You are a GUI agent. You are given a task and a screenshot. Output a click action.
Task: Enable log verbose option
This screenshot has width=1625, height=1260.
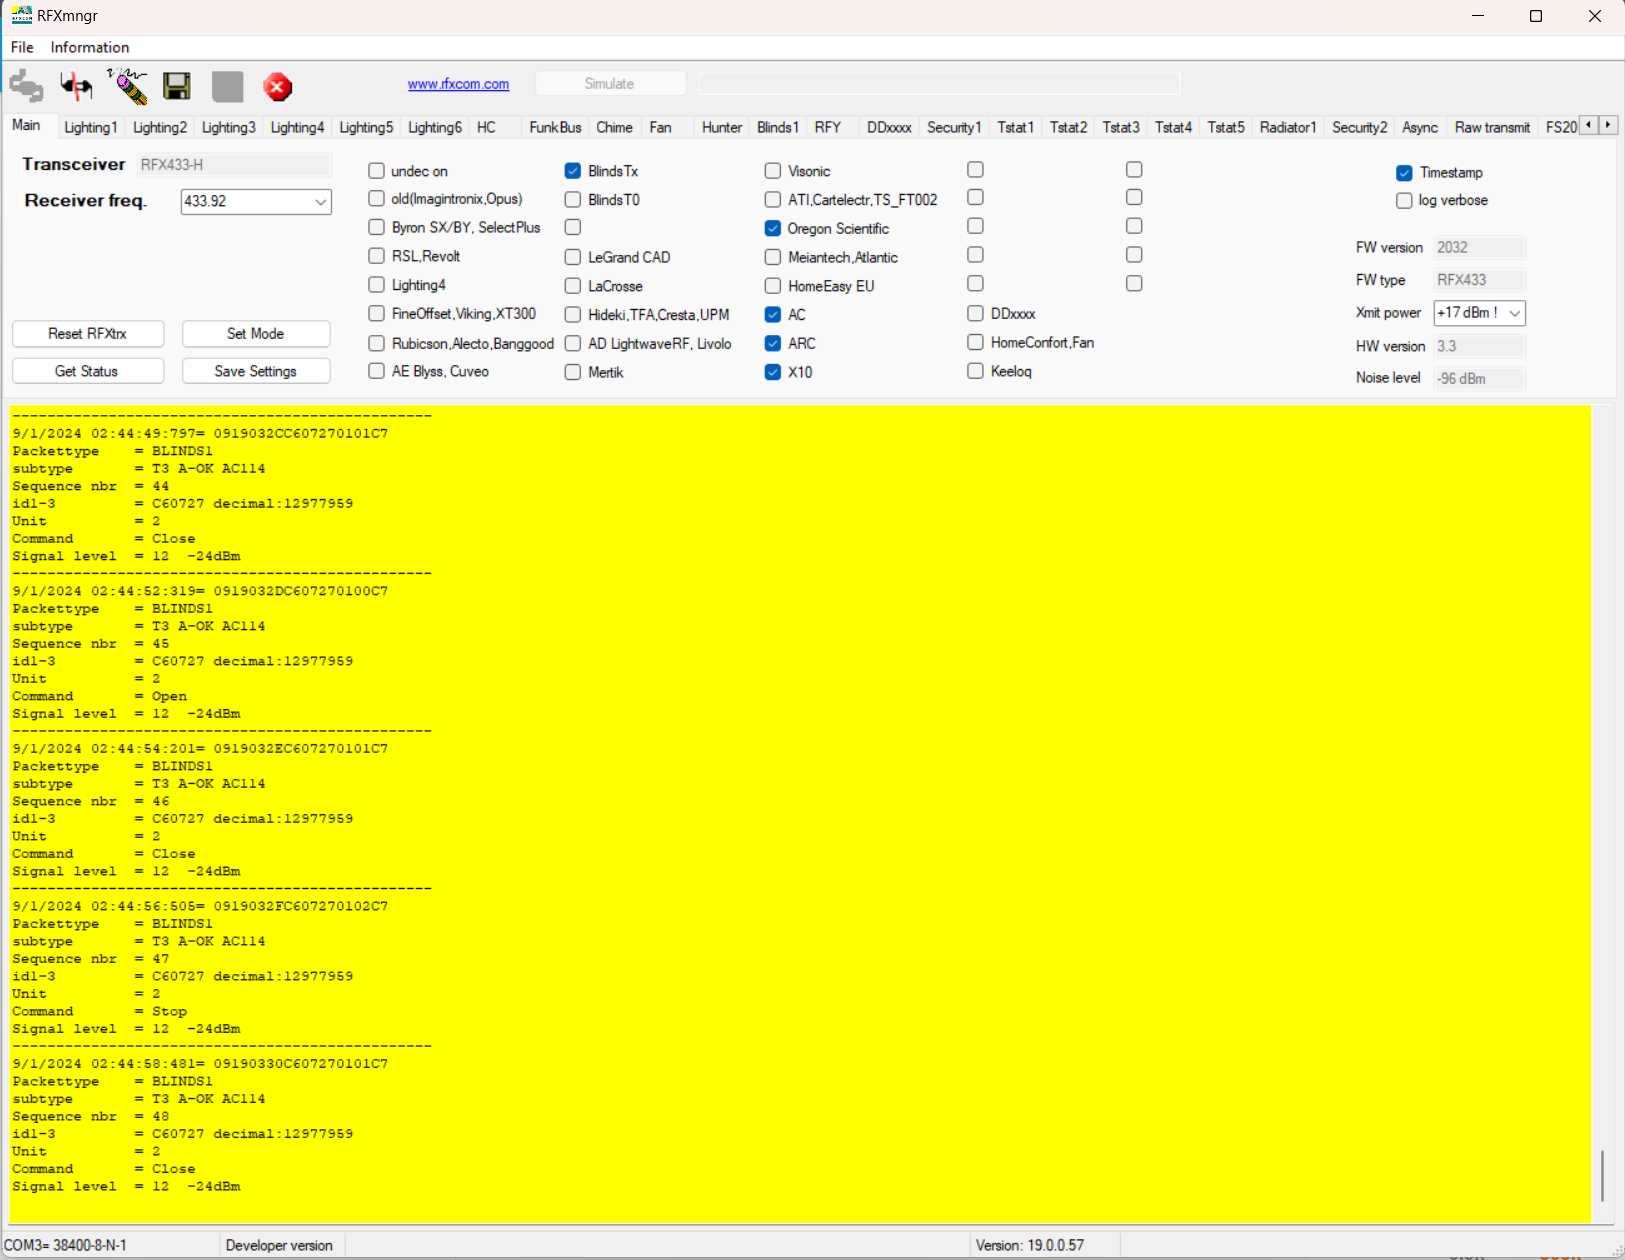1403,201
